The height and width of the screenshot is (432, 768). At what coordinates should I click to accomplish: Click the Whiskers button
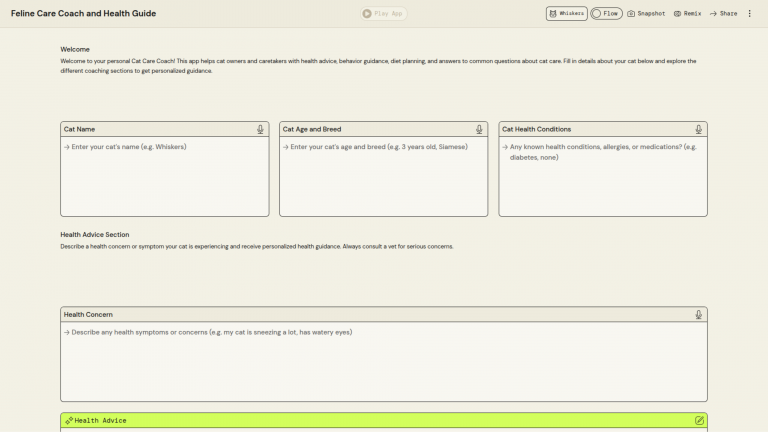tap(566, 14)
